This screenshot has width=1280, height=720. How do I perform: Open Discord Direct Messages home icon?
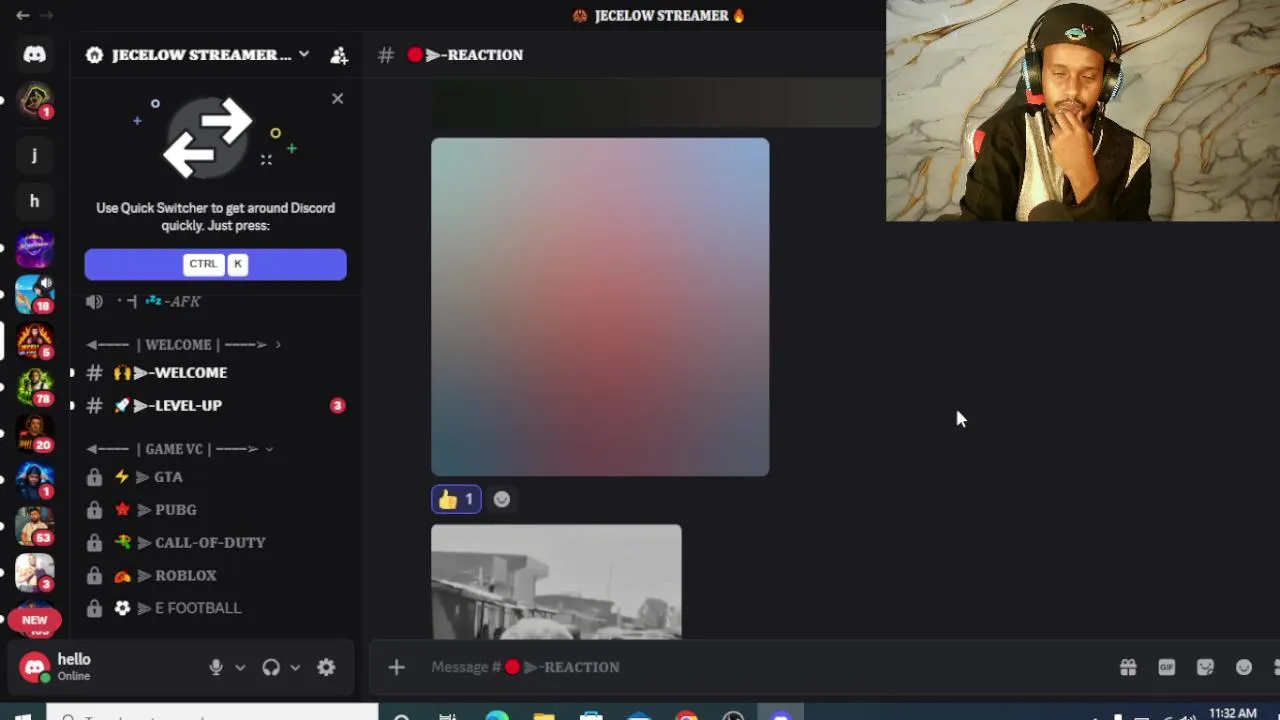(x=35, y=55)
